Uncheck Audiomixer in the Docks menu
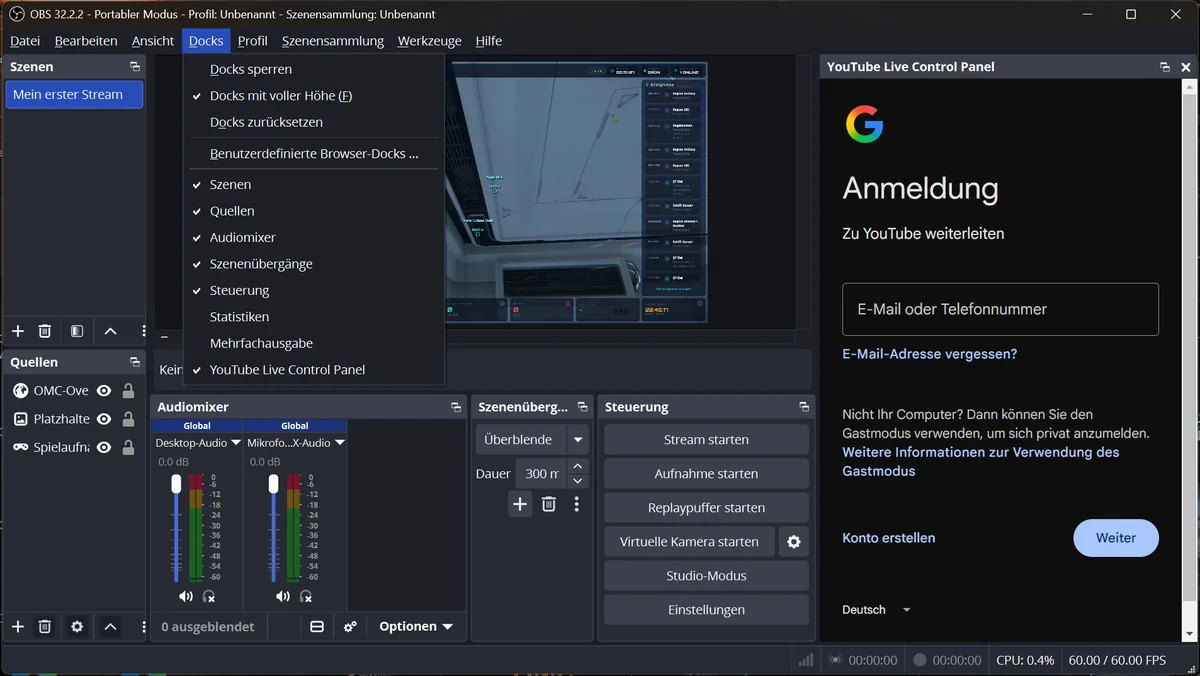Screen dimensions: 1200x676 (313, 238)
